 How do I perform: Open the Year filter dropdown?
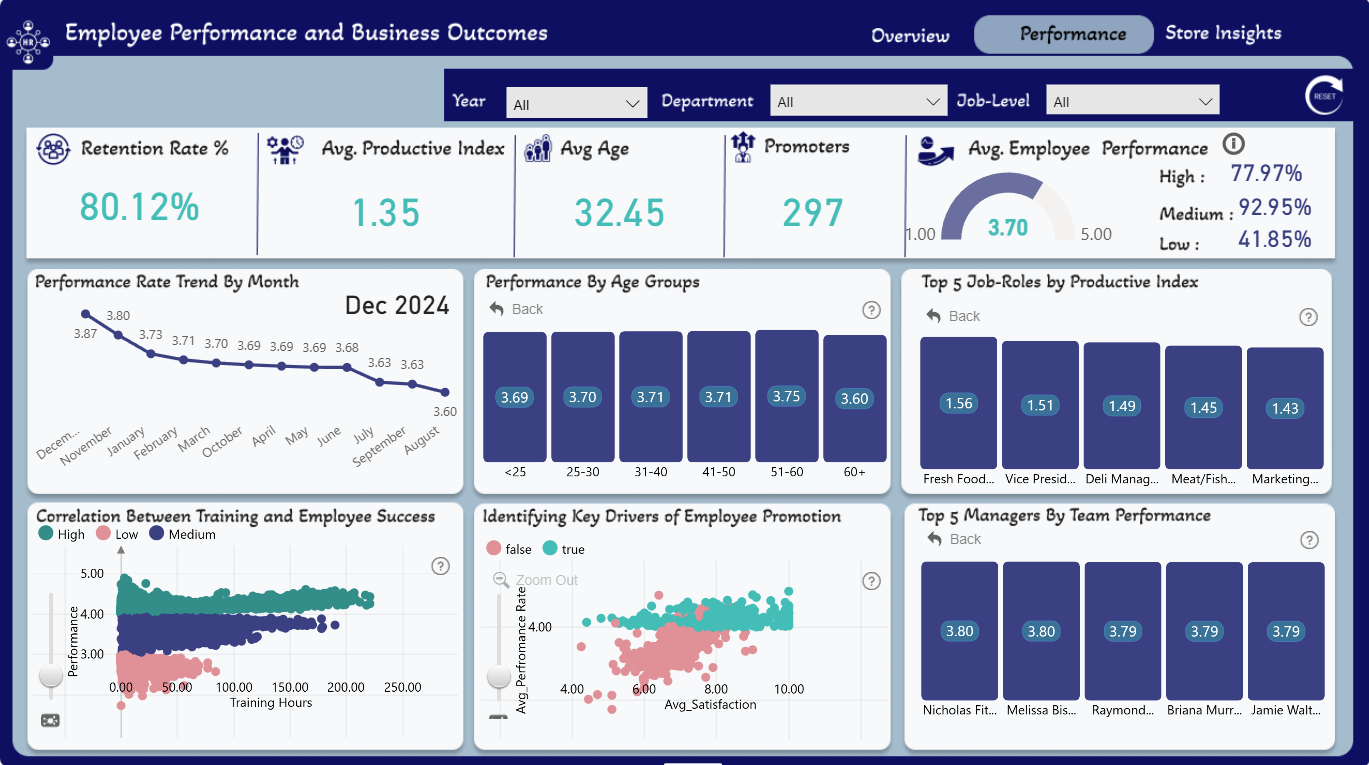coord(578,102)
